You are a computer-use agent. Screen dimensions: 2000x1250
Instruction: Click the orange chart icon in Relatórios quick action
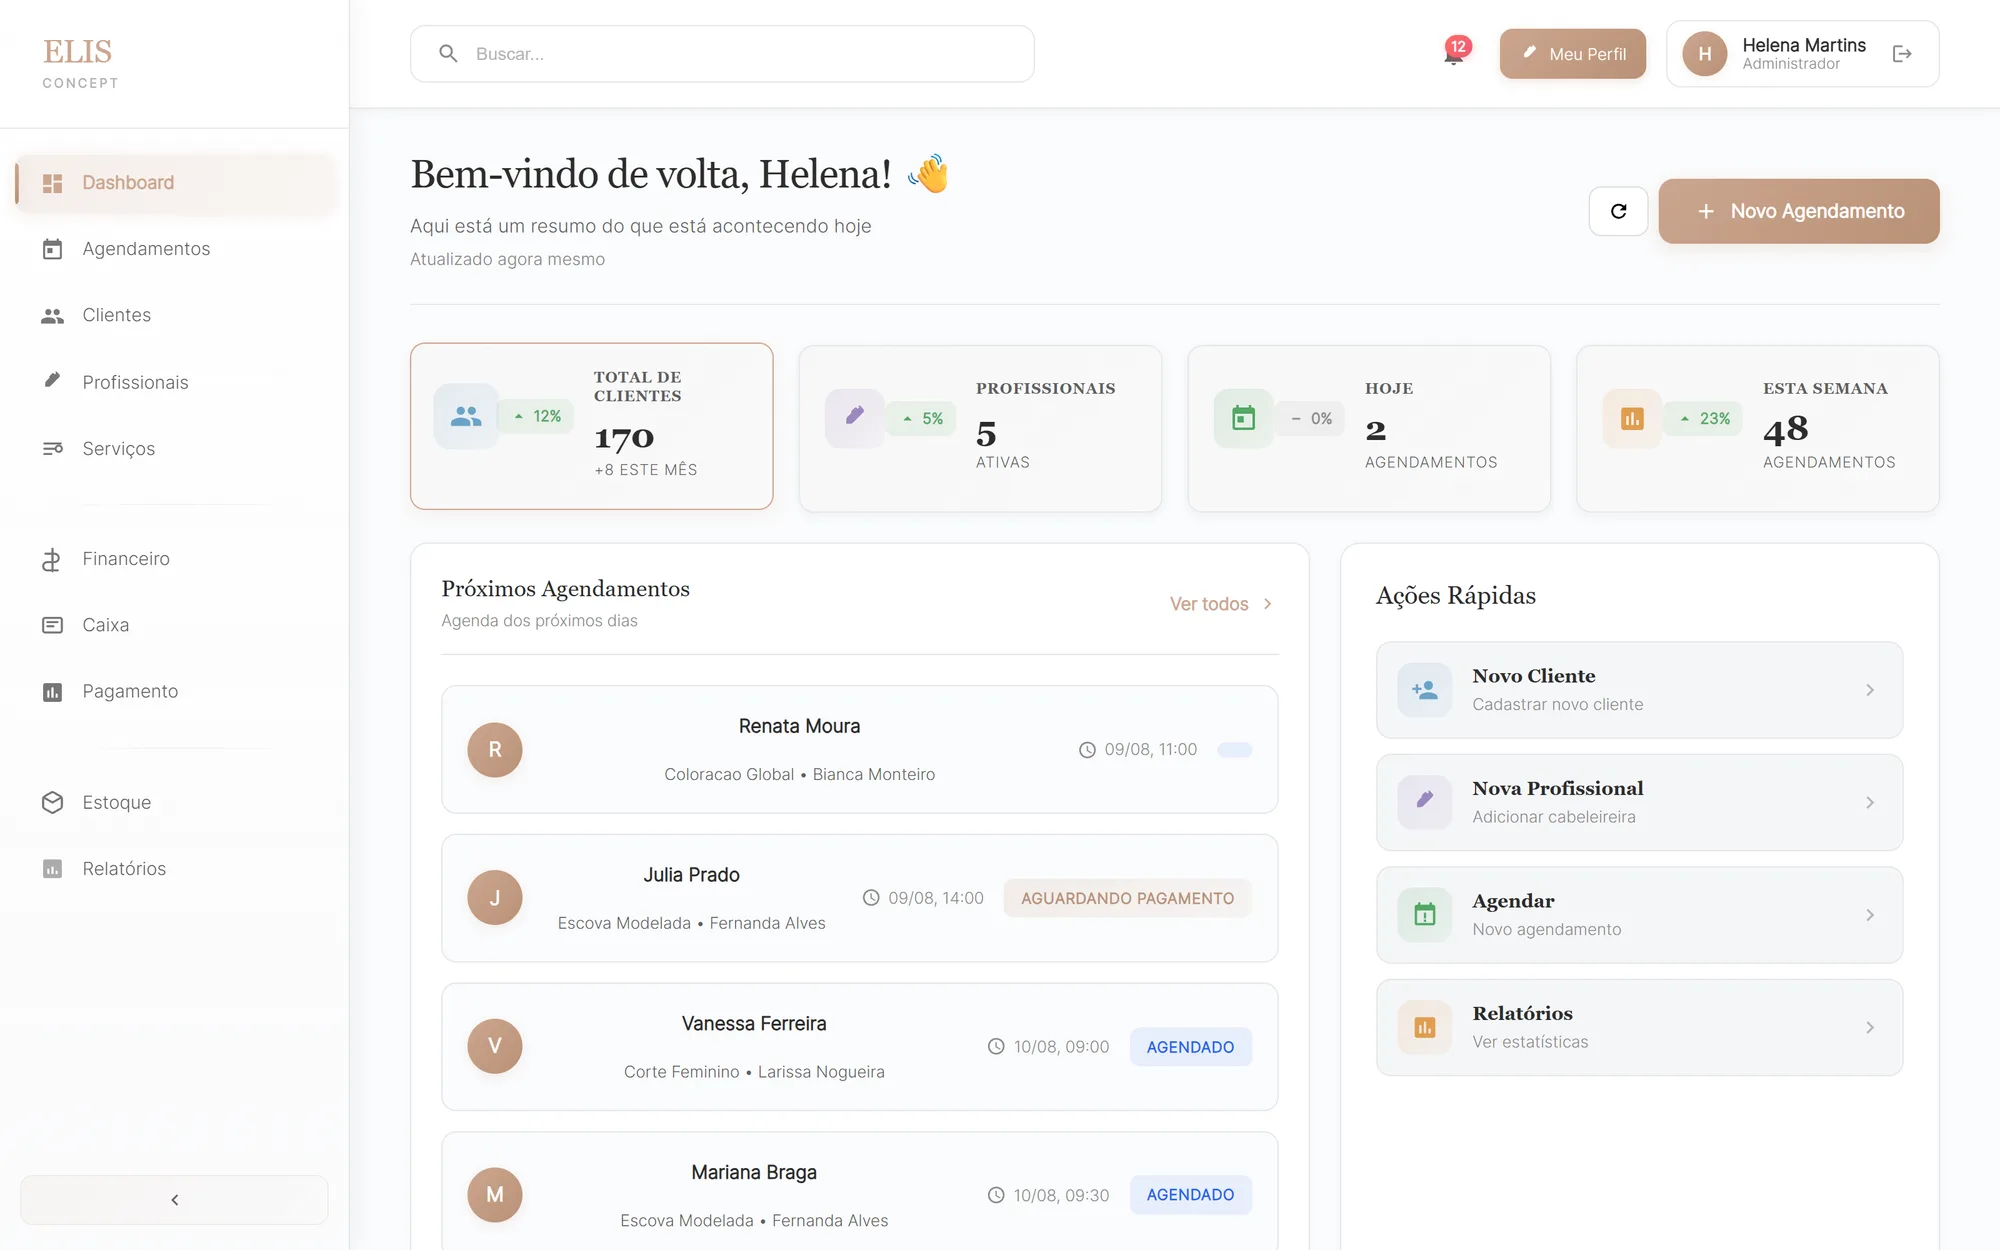coord(1425,1027)
